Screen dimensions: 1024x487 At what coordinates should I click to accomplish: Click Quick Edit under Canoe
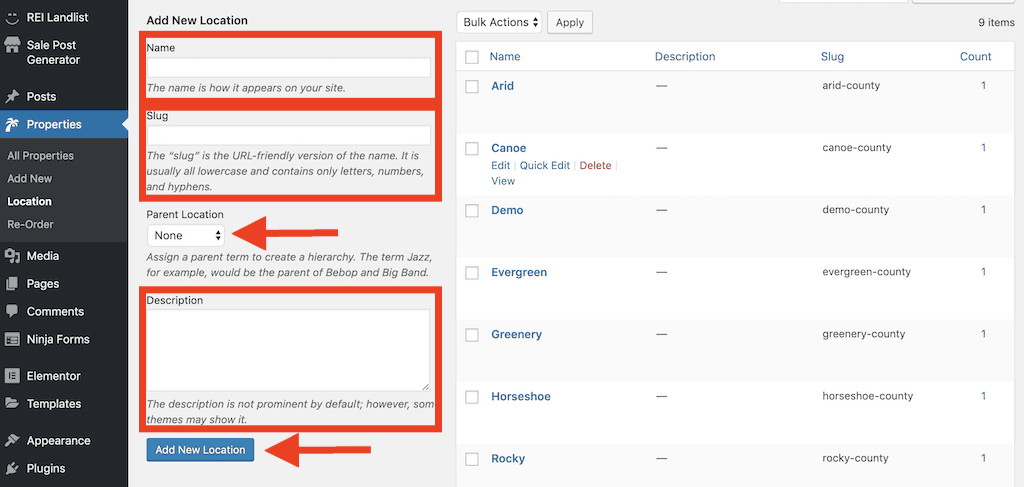[545, 165]
